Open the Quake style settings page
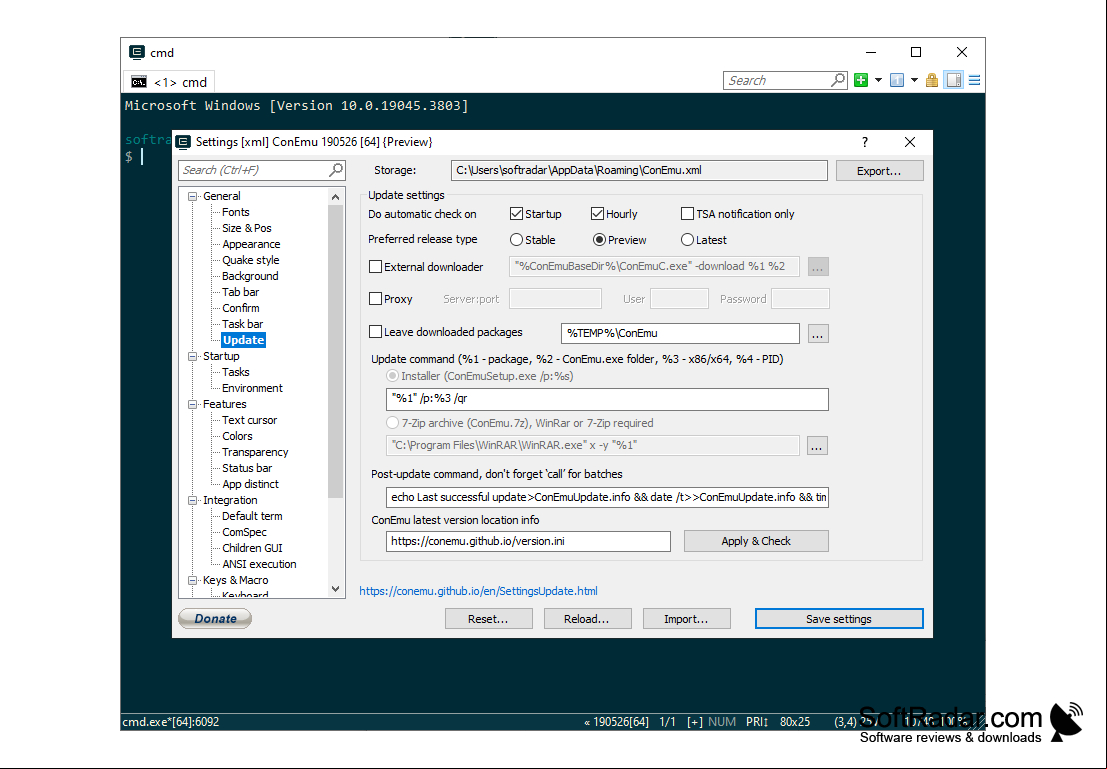Viewport: 1107px width, 769px height. (x=251, y=260)
